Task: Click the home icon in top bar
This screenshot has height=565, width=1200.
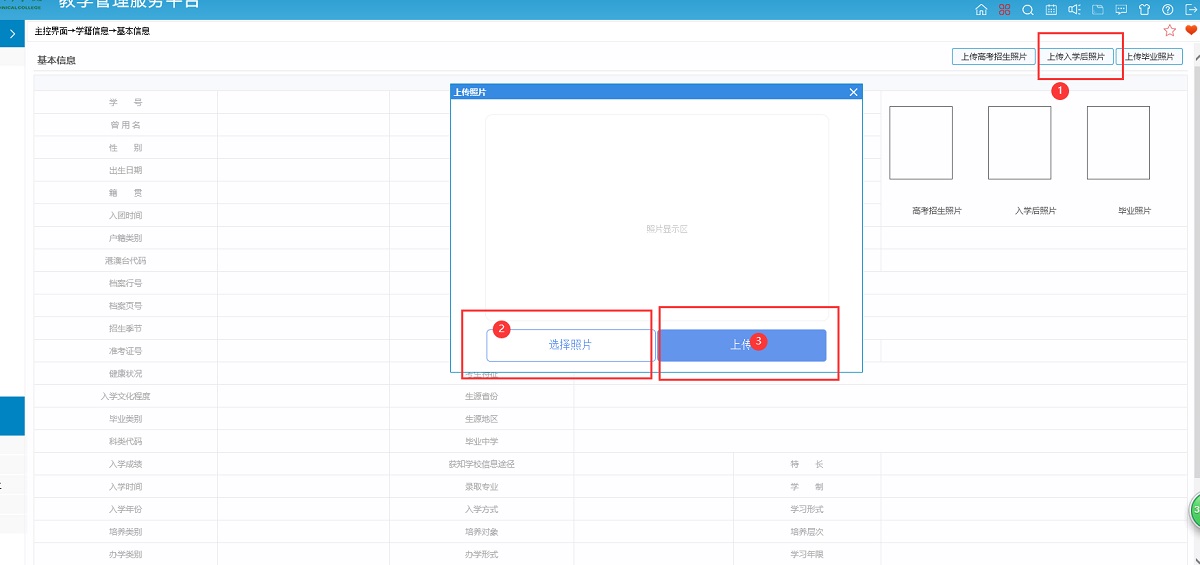Action: 981,10
